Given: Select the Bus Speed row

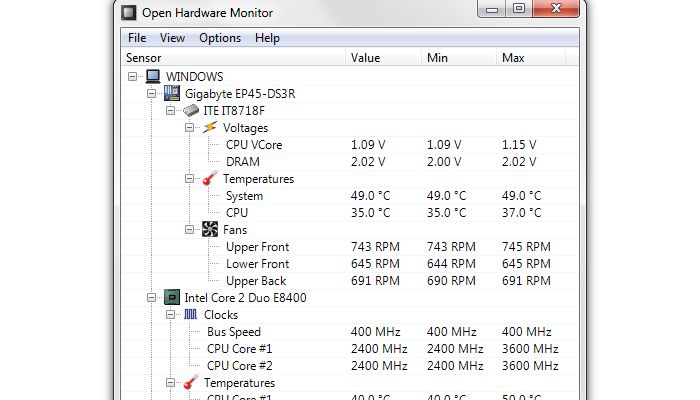Looking at the screenshot, I should point(350,332).
